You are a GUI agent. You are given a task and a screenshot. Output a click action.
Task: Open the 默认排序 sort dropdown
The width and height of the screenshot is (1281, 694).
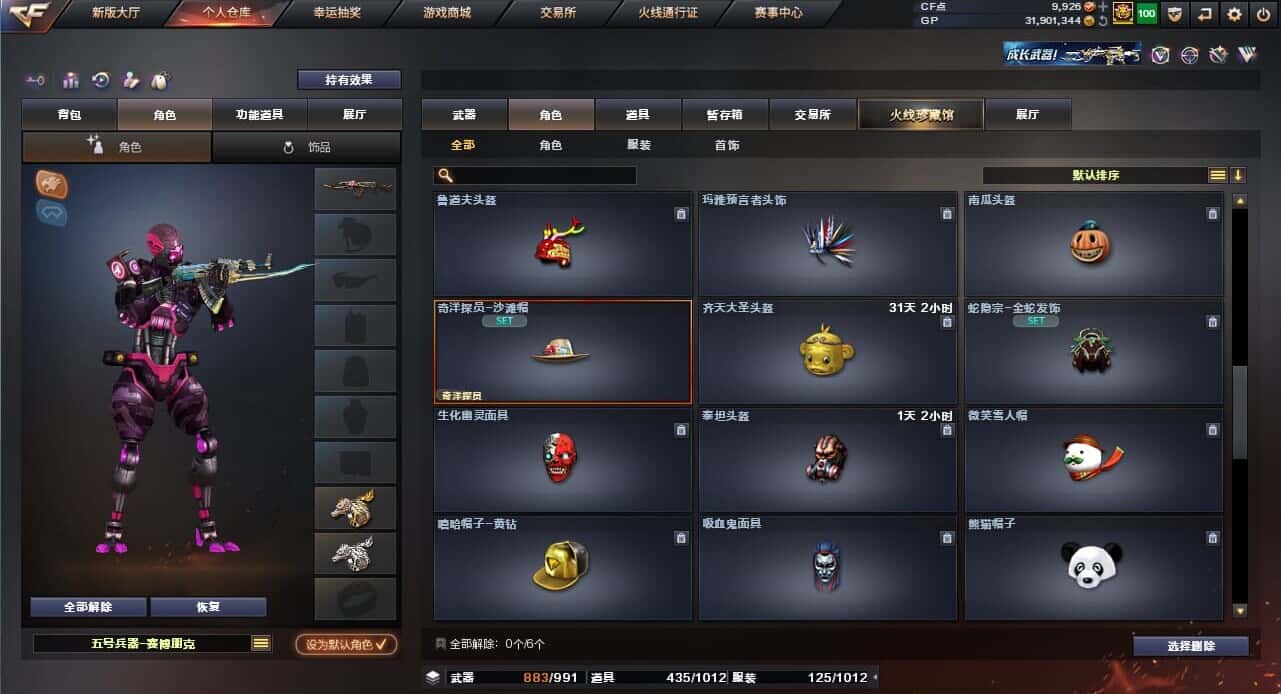(x=1096, y=175)
